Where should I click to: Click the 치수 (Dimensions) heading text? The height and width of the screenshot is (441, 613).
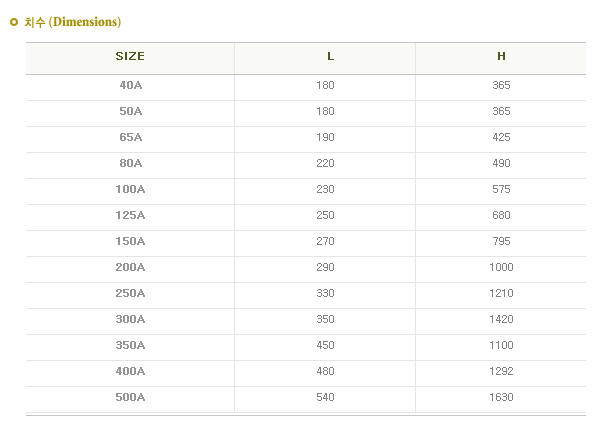coord(72,21)
